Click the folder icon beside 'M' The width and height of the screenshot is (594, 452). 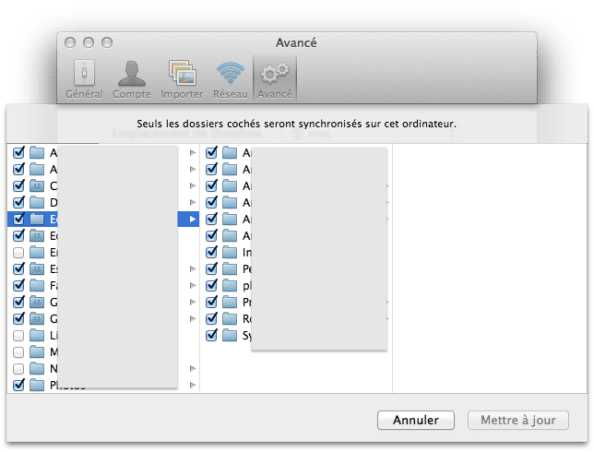point(37,352)
